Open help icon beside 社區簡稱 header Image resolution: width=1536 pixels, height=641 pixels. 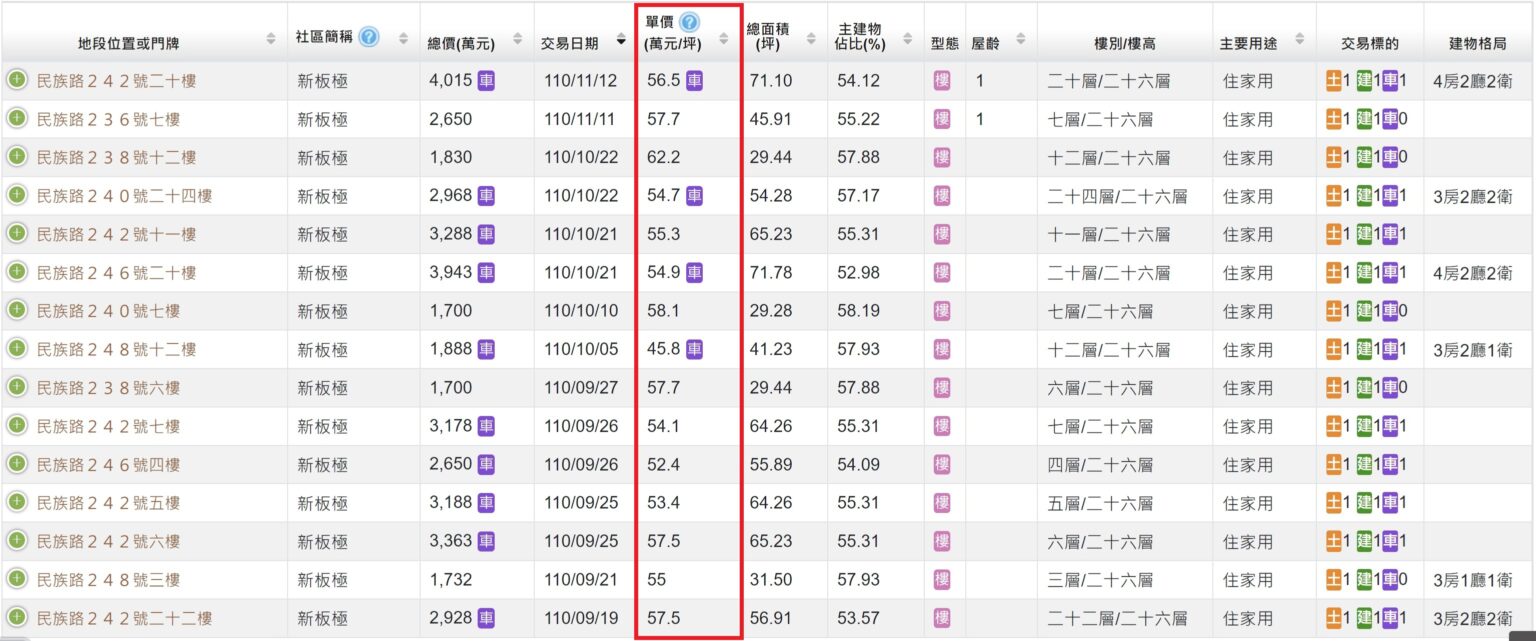click(x=369, y=37)
